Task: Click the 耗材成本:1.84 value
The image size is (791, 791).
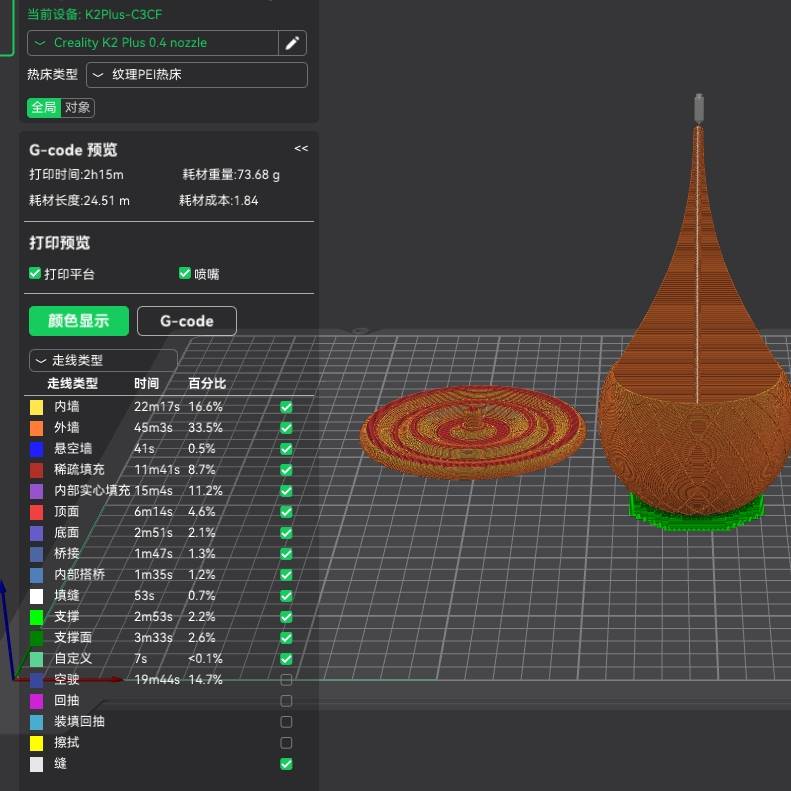Action: 218,201
